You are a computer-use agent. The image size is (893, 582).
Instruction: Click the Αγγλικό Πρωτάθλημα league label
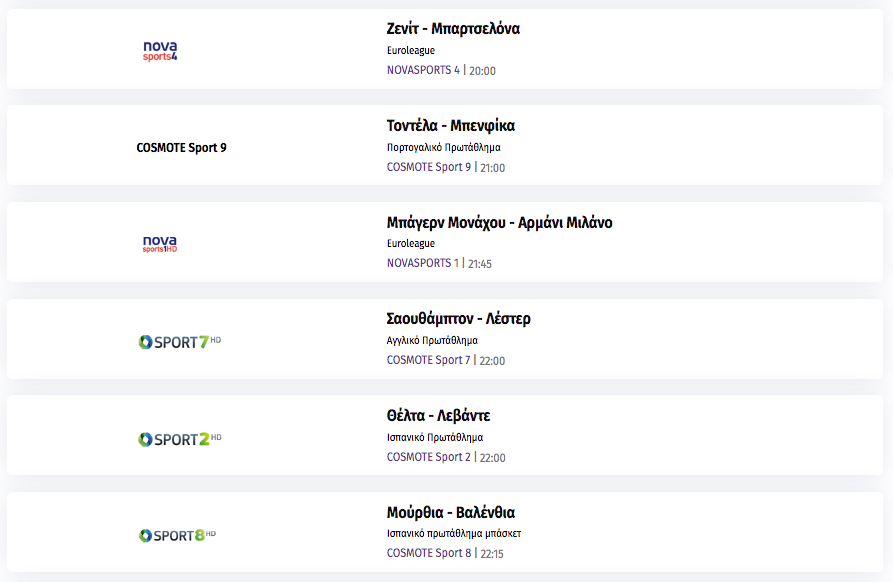click(432, 341)
